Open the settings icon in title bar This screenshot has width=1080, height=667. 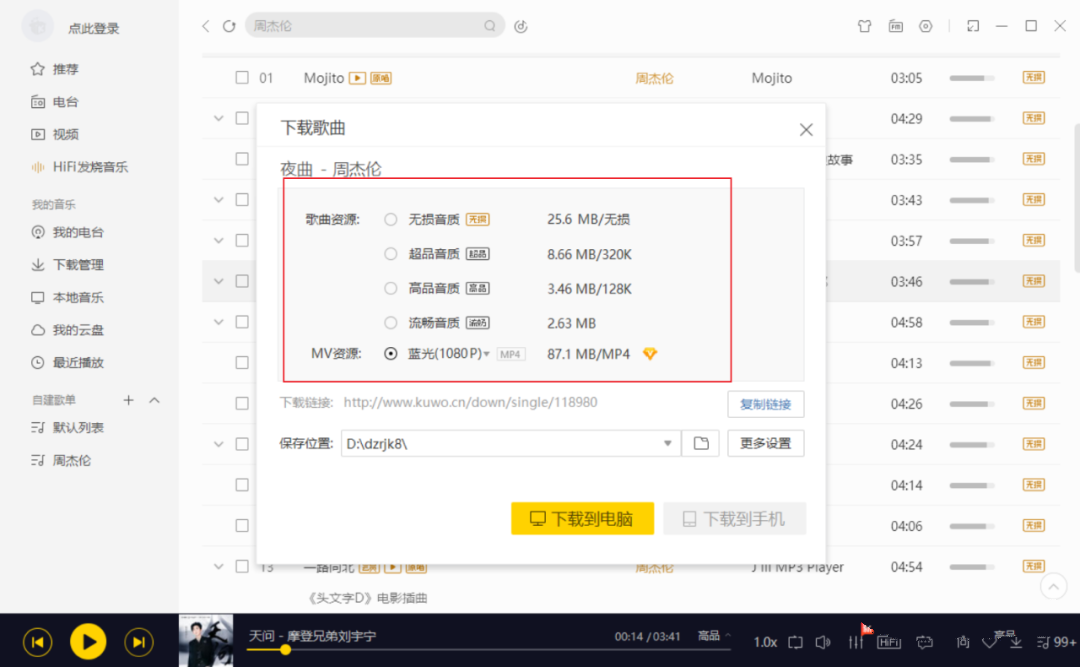[x=926, y=26]
